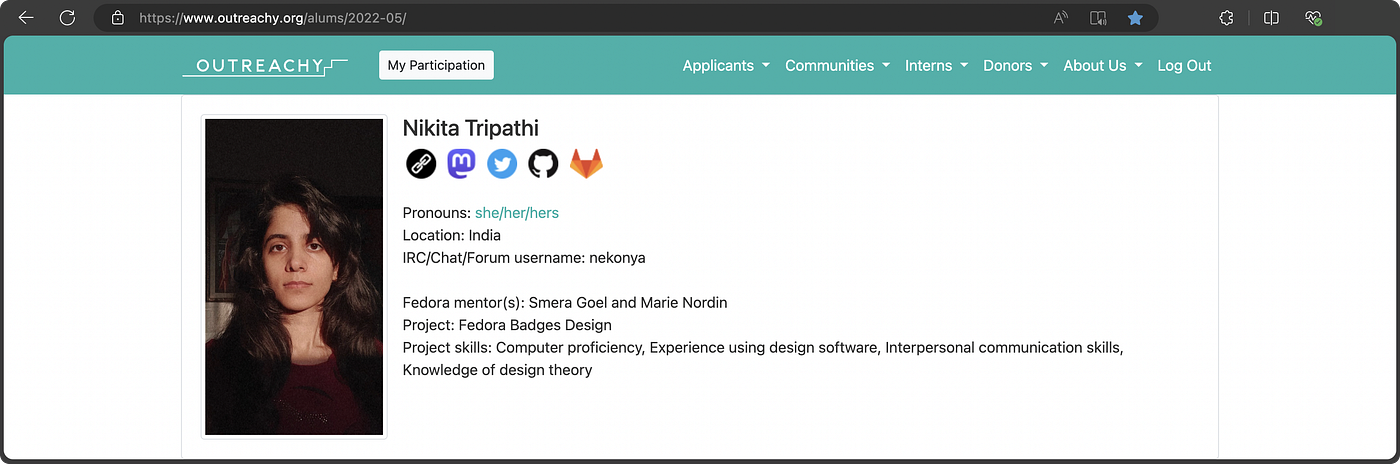Click the bookmark star in the address bar

1135,18
